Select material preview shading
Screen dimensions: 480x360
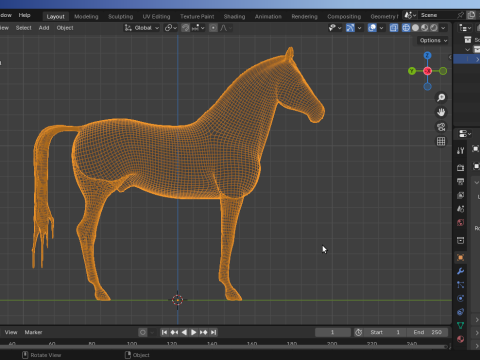click(424, 28)
